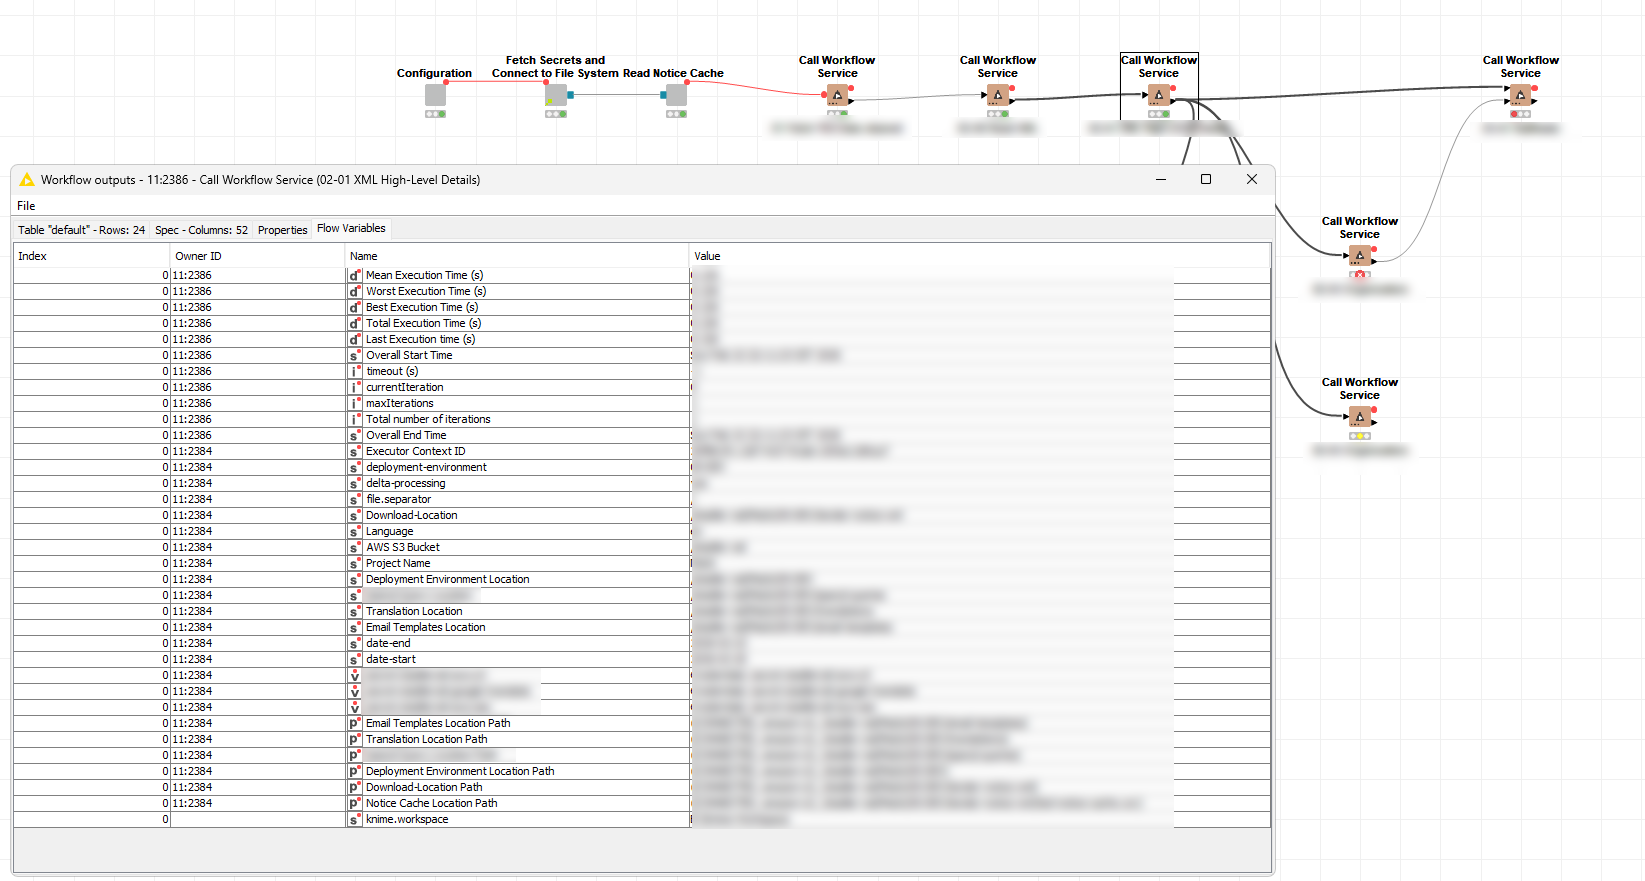1645x881 pixels.
Task: Open the File menu
Action: click(x=26, y=206)
